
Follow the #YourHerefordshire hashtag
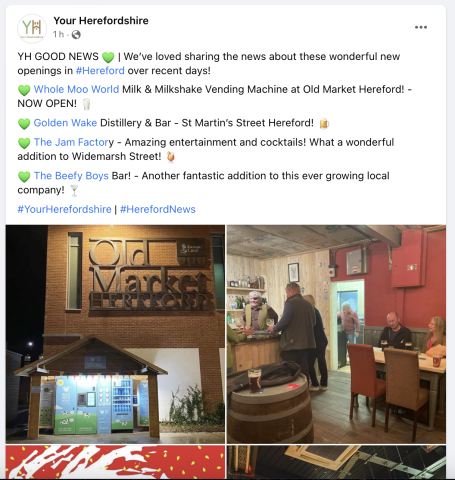64,209
